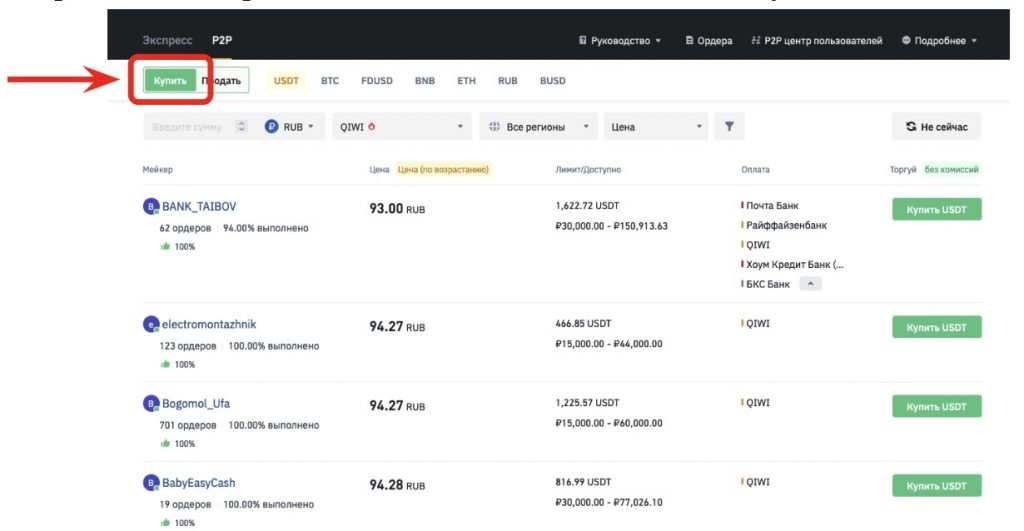This screenshot has width=1024, height=531.
Task: Click the BANK_TAIBOV maker avatar icon
Action: coord(151,207)
